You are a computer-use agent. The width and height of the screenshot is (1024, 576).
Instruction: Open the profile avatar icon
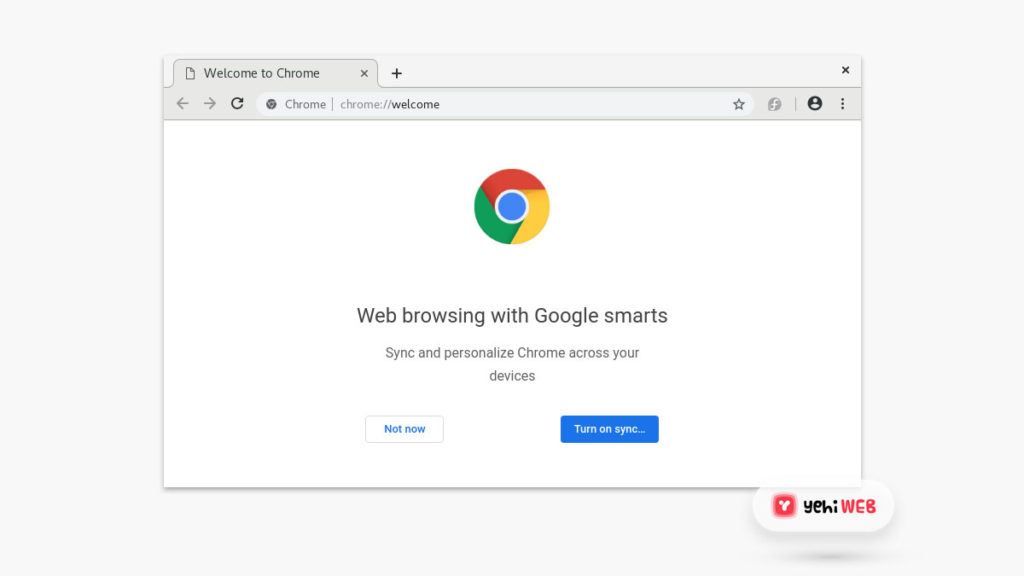tap(815, 104)
